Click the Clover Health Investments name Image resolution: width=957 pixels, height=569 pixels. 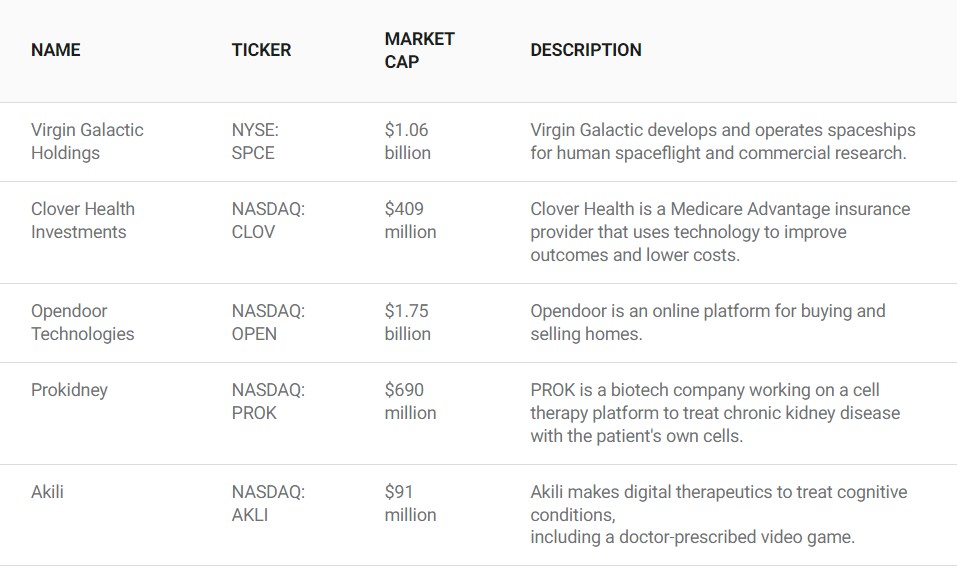pos(82,220)
